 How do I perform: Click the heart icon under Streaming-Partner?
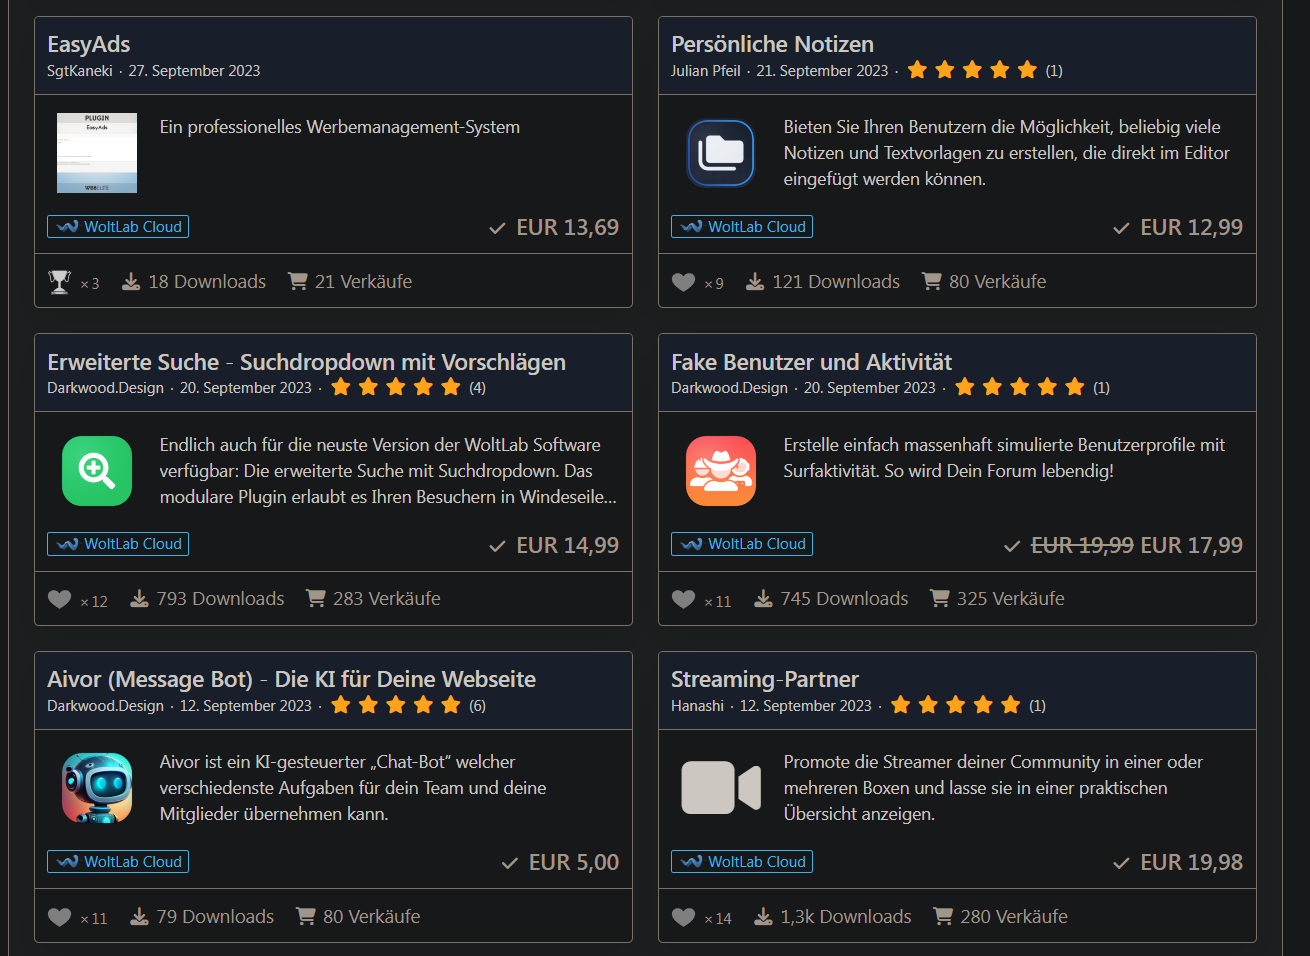click(x=683, y=917)
